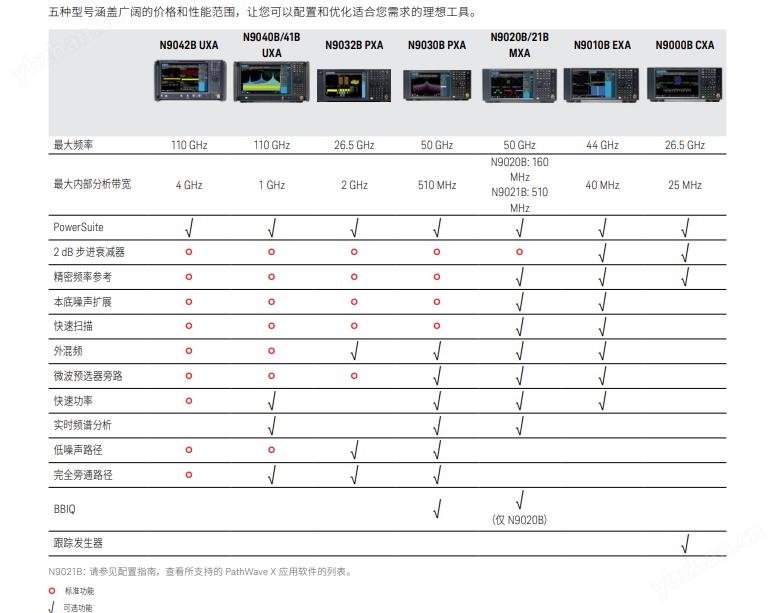Click the N9040B/41B UXA analyzer image

[271, 82]
